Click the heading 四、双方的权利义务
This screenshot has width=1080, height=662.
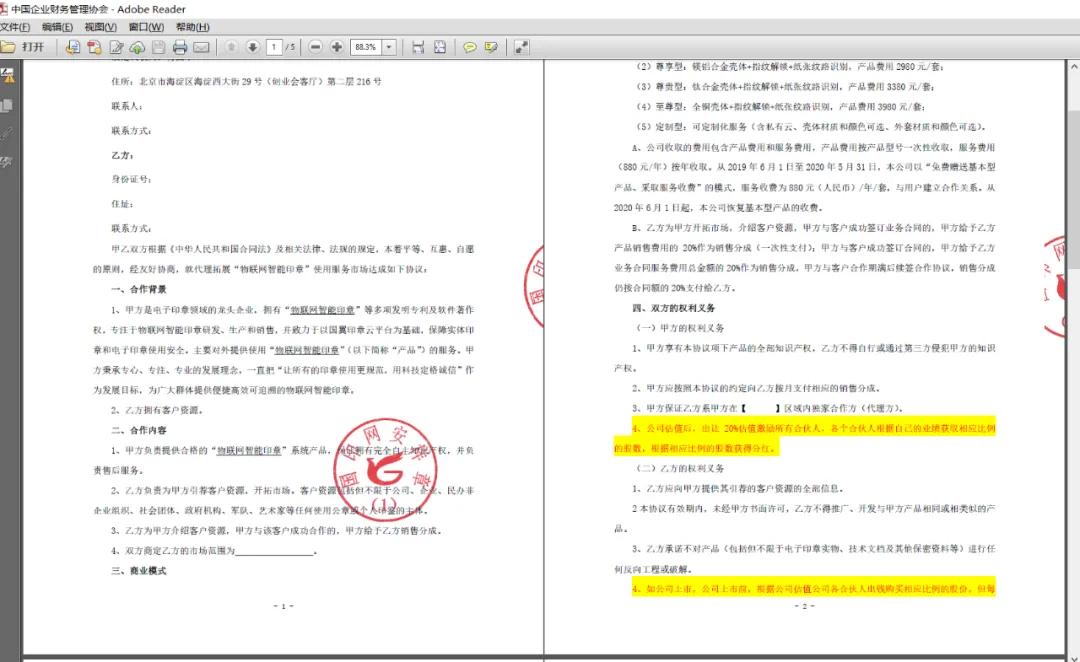coord(674,308)
